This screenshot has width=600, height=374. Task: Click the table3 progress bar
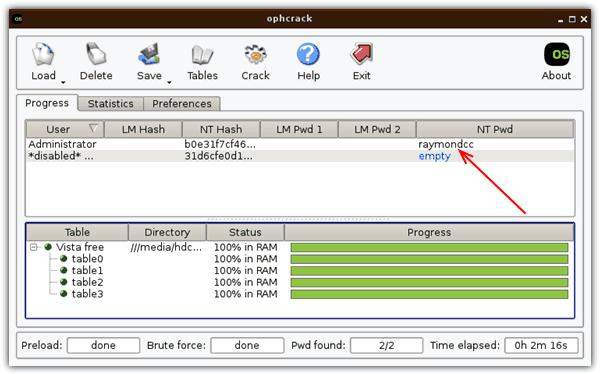(429, 294)
